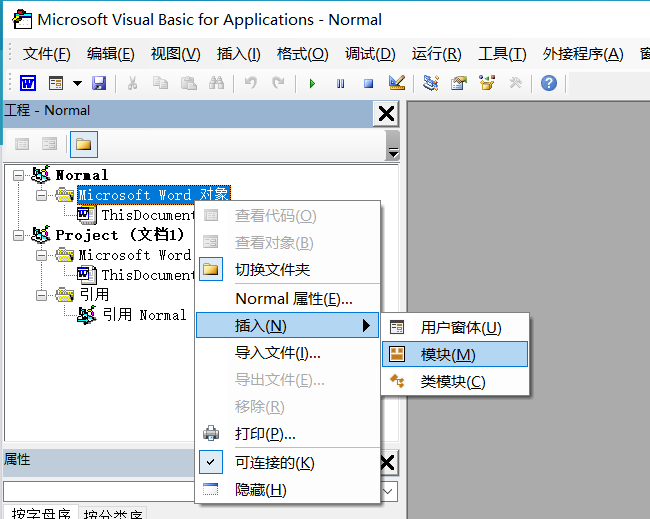Open the Object Browser toolbar icon

click(x=487, y=83)
